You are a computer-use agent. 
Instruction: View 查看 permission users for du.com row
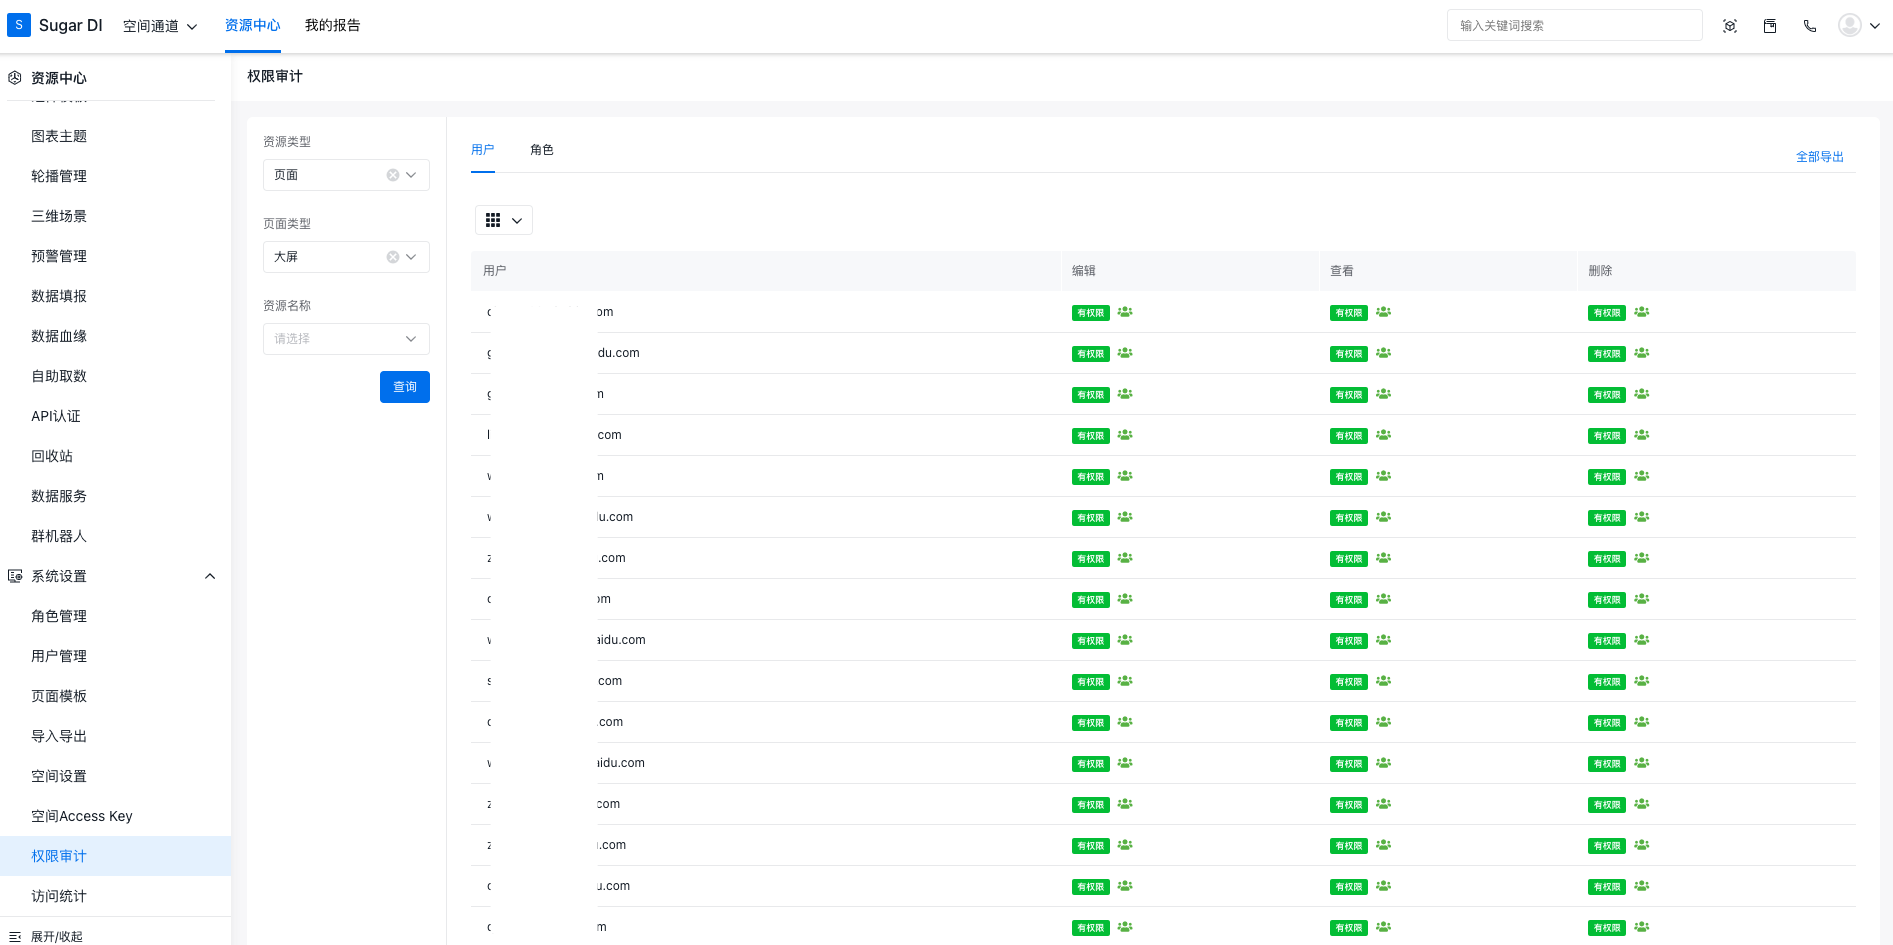[x=1383, y=353]
